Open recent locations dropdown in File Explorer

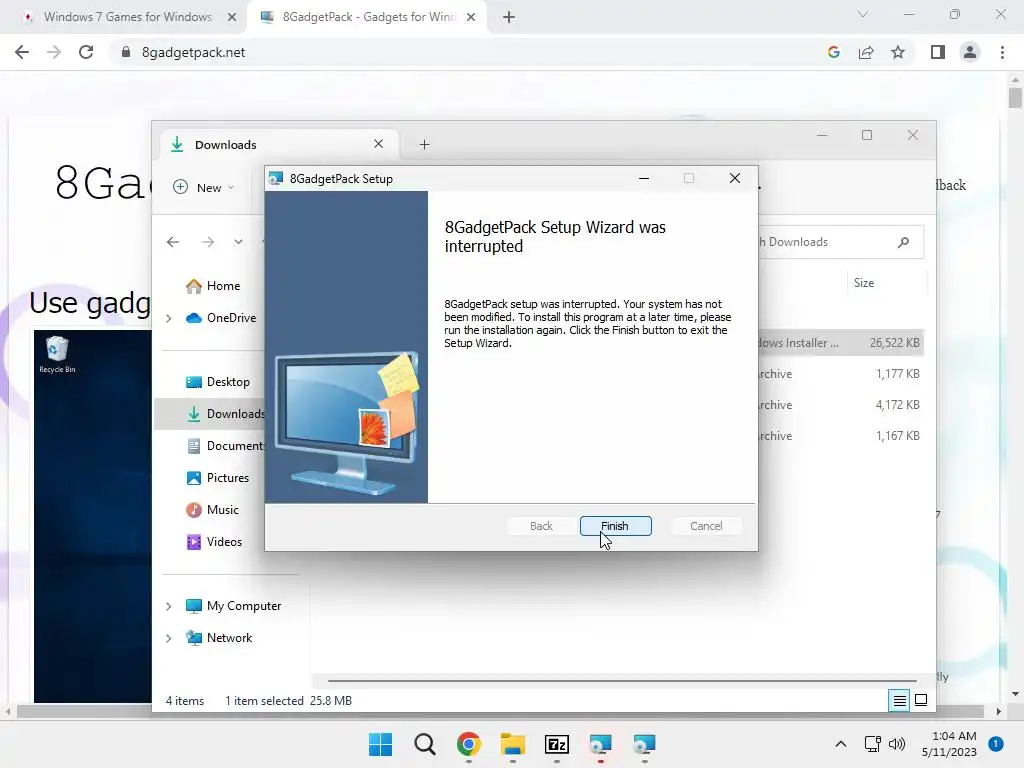click(x=238, y=242)
